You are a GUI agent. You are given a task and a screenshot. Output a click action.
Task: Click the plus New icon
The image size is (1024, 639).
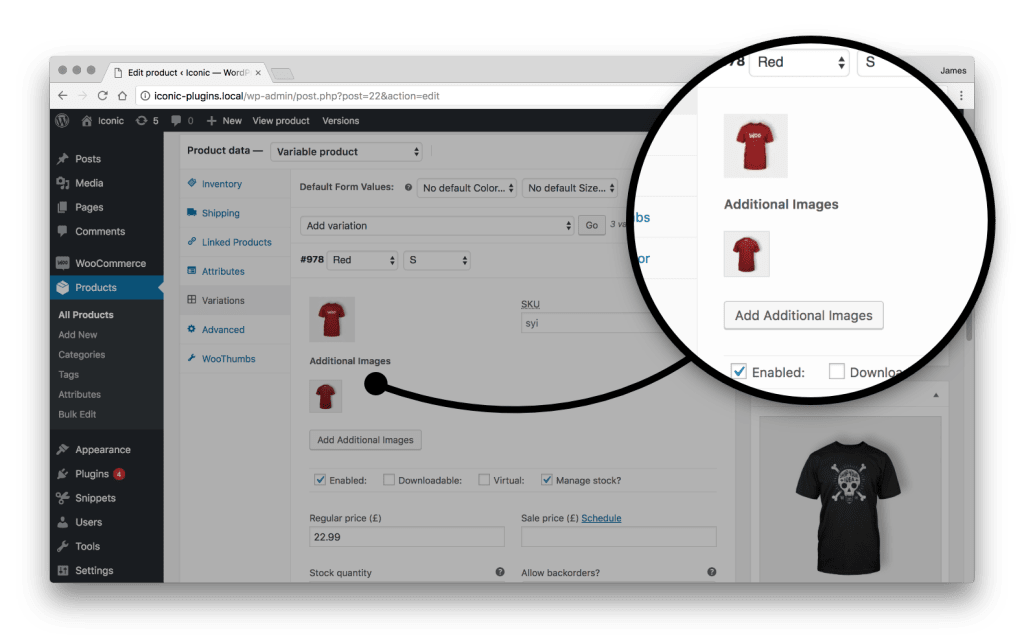[211, 120]
